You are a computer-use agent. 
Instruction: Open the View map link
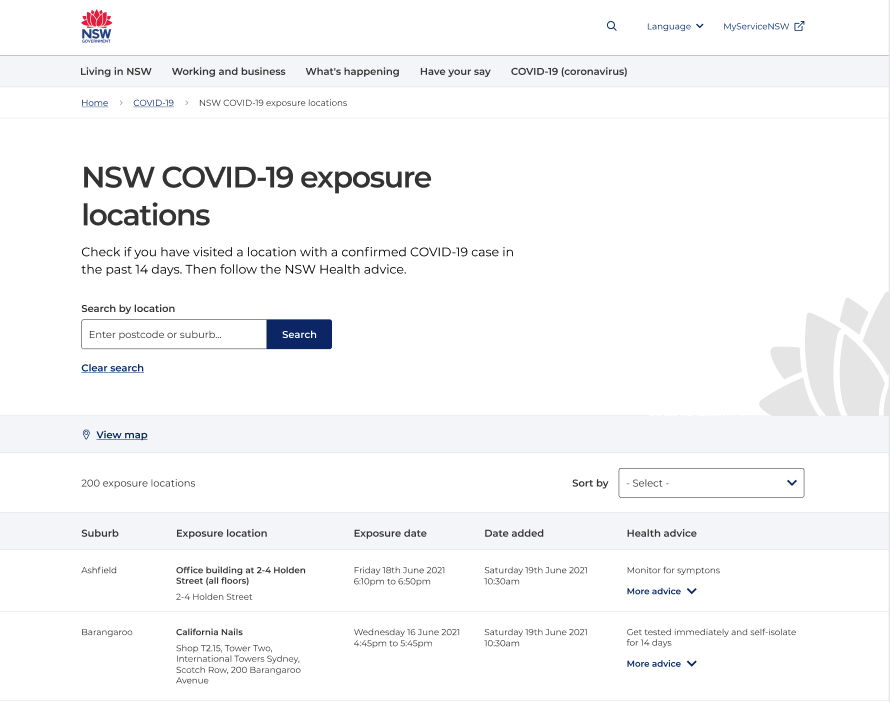coord(122,435)
